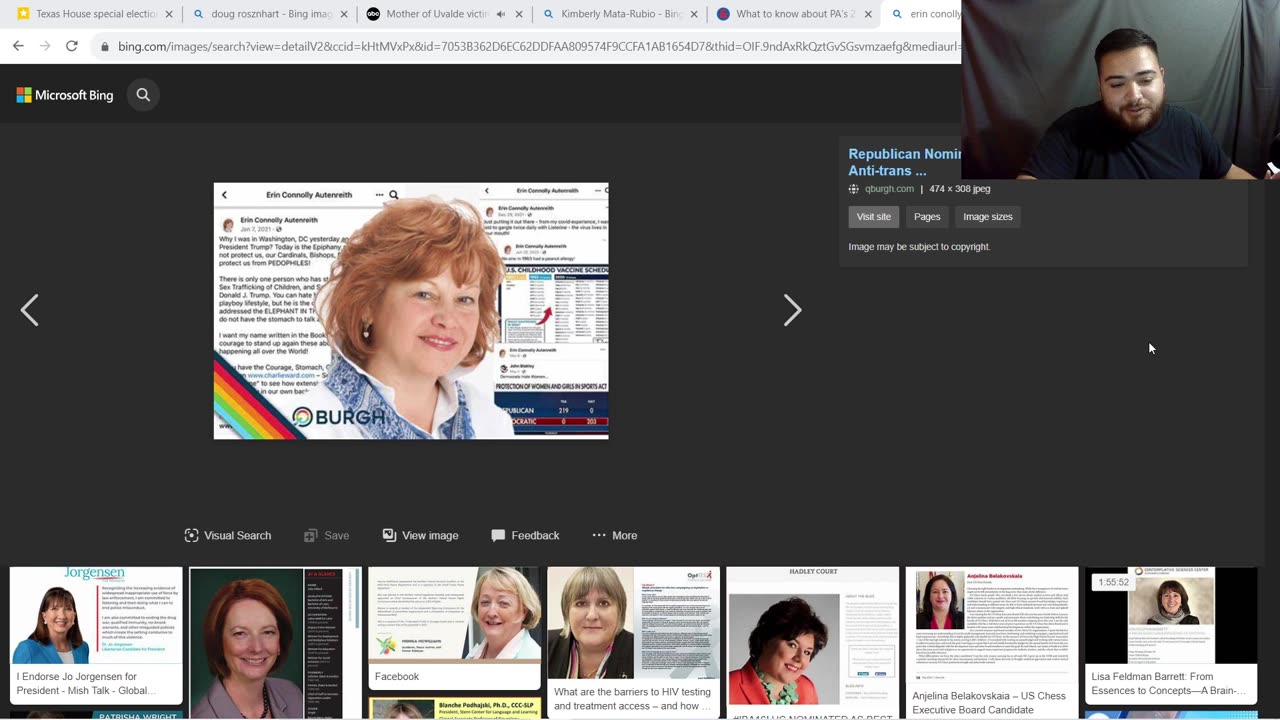
Task: Go back with browser back arrow
Action: pos(18,46)
